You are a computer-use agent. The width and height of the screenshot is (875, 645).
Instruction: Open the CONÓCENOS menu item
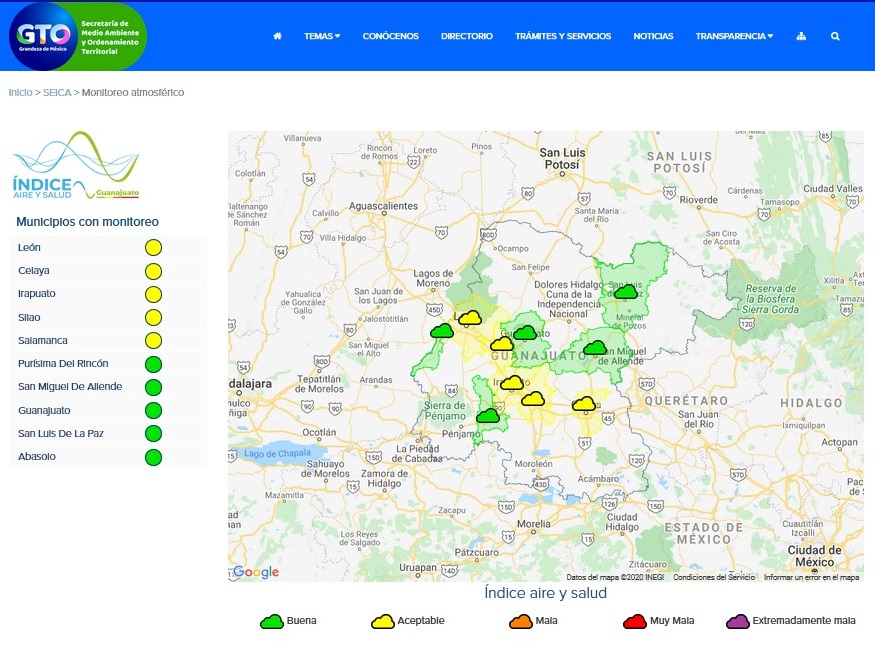[391, 36]
